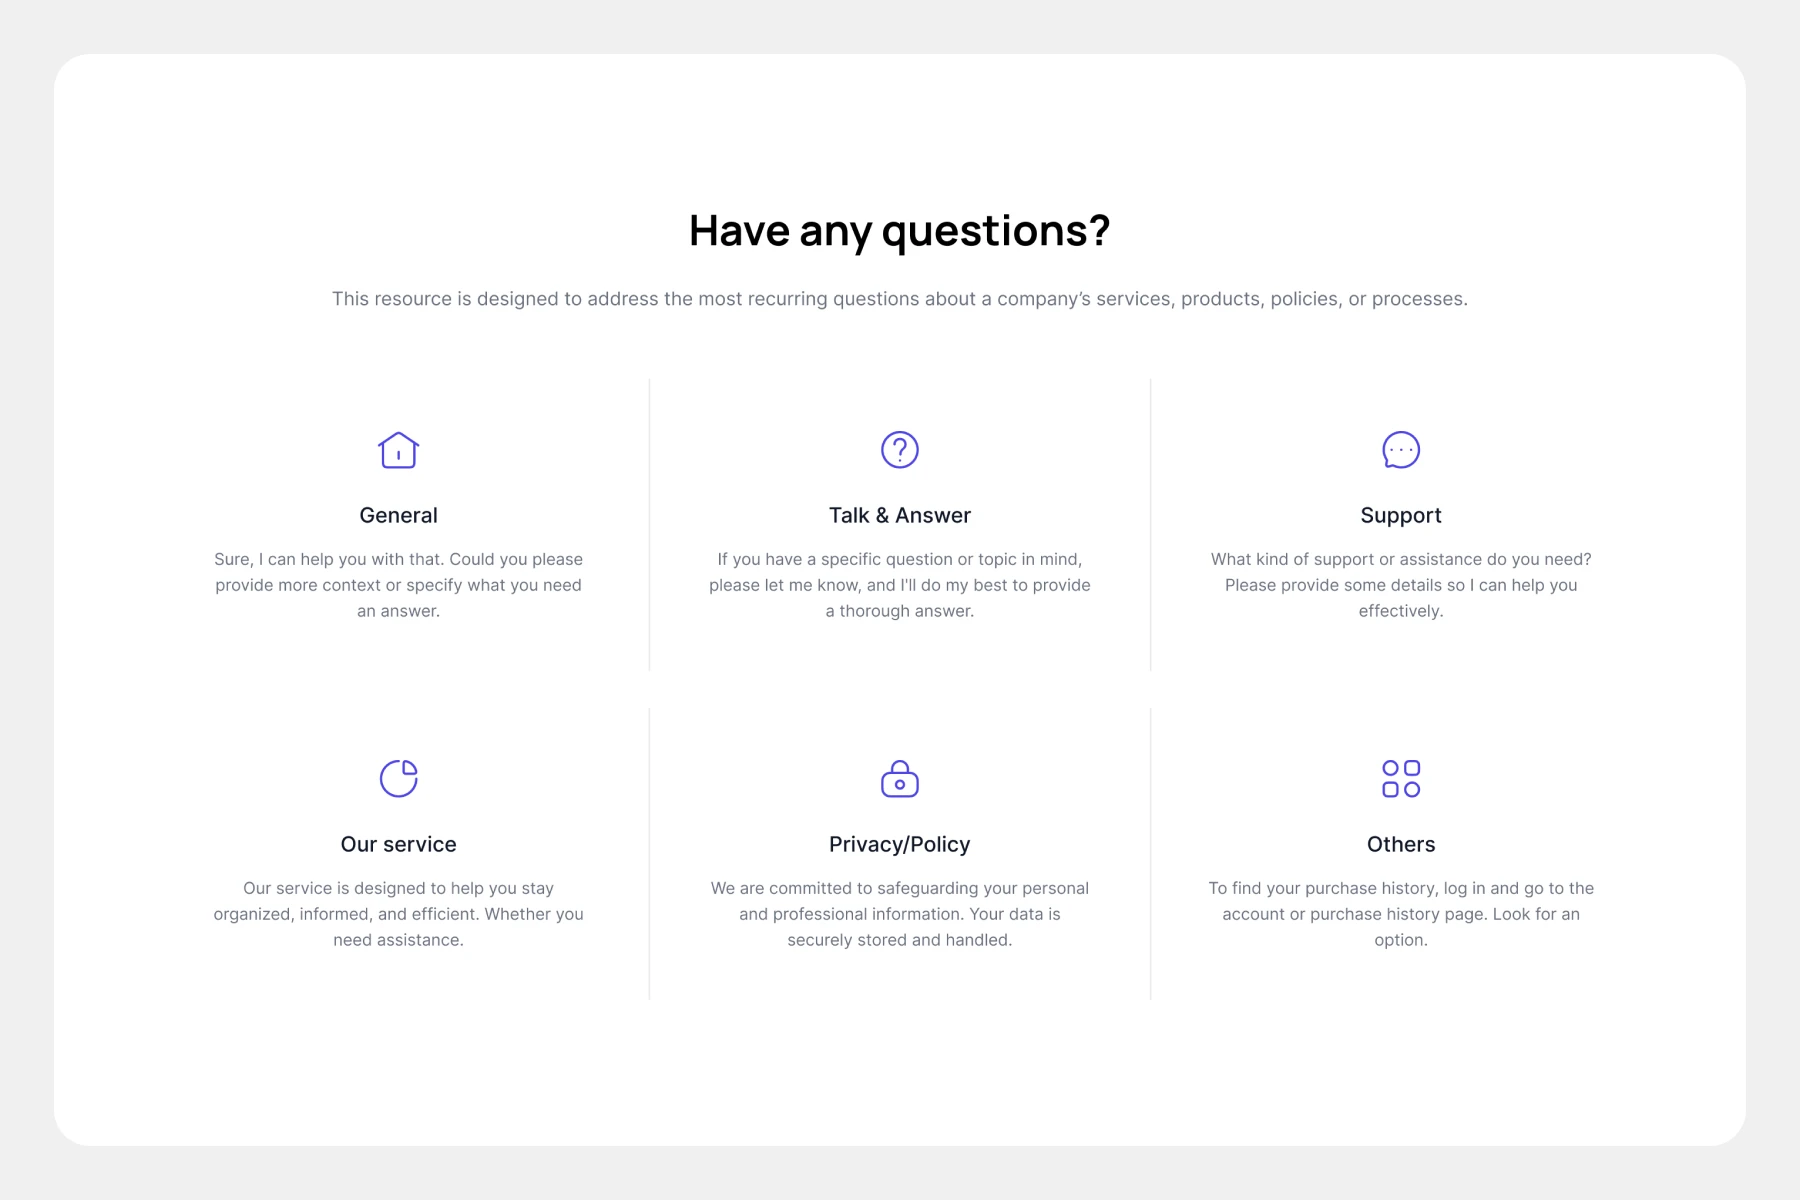Click the padlock Privacy icon
Viewport: 1800px width, 1200px height.
click(900, 778)
